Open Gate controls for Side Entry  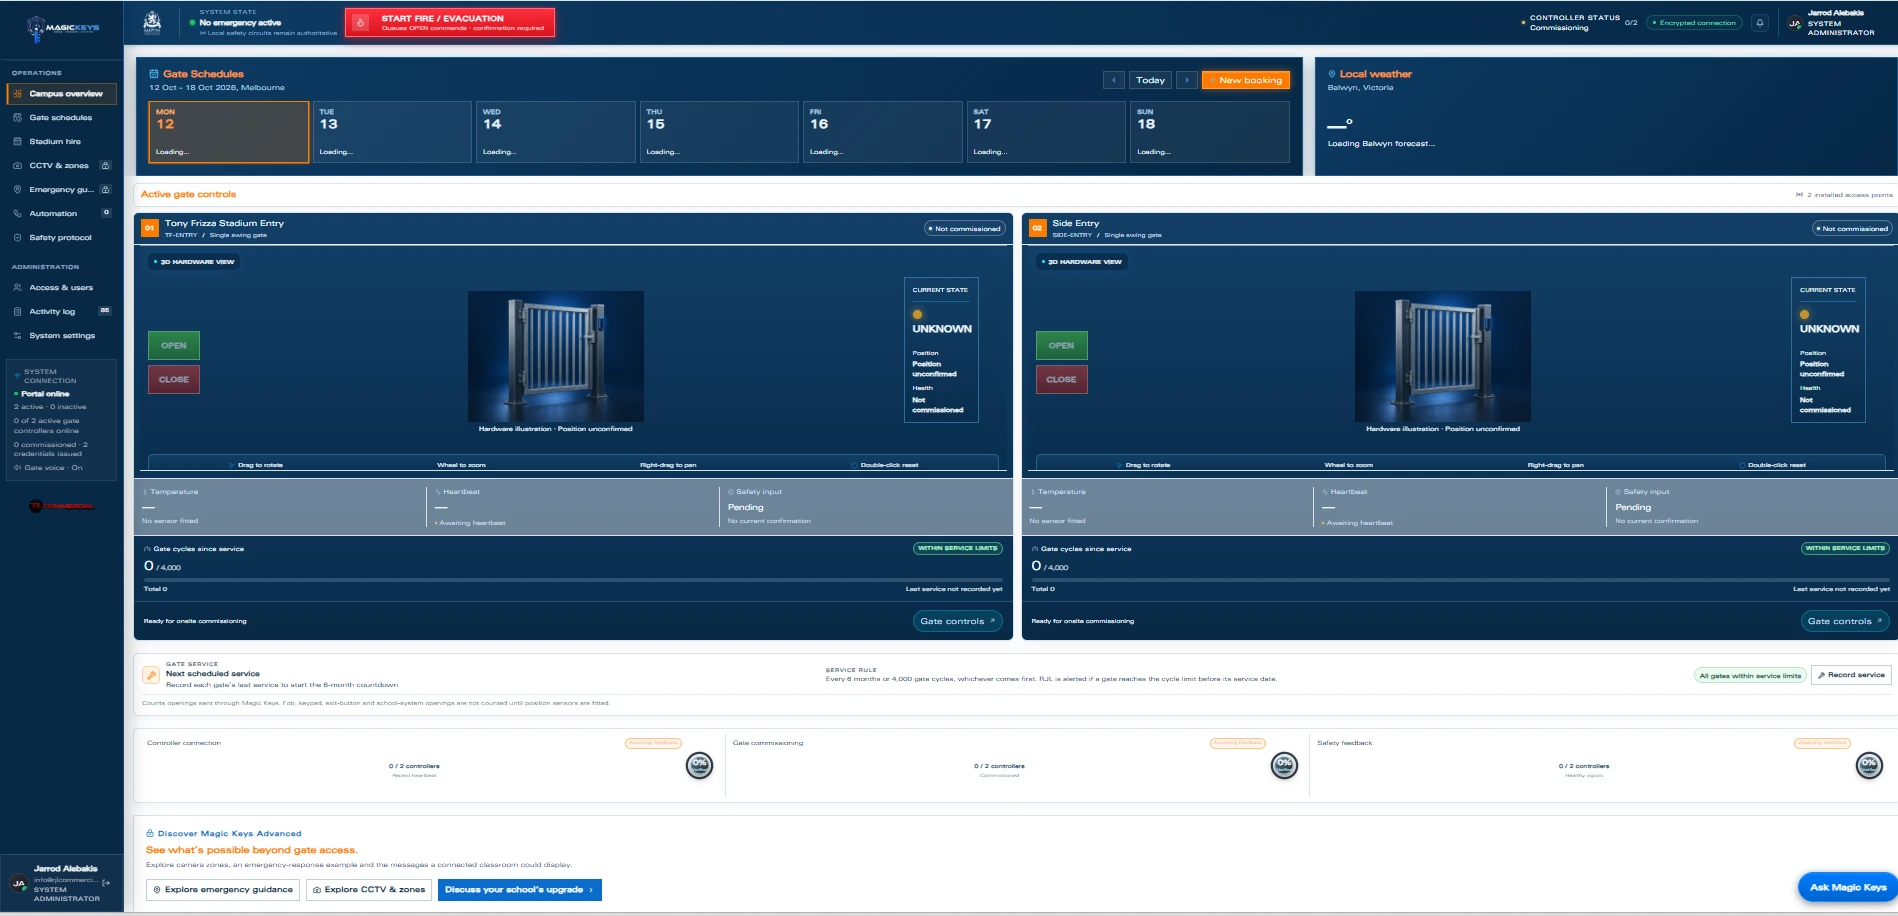click(1846, 621)
